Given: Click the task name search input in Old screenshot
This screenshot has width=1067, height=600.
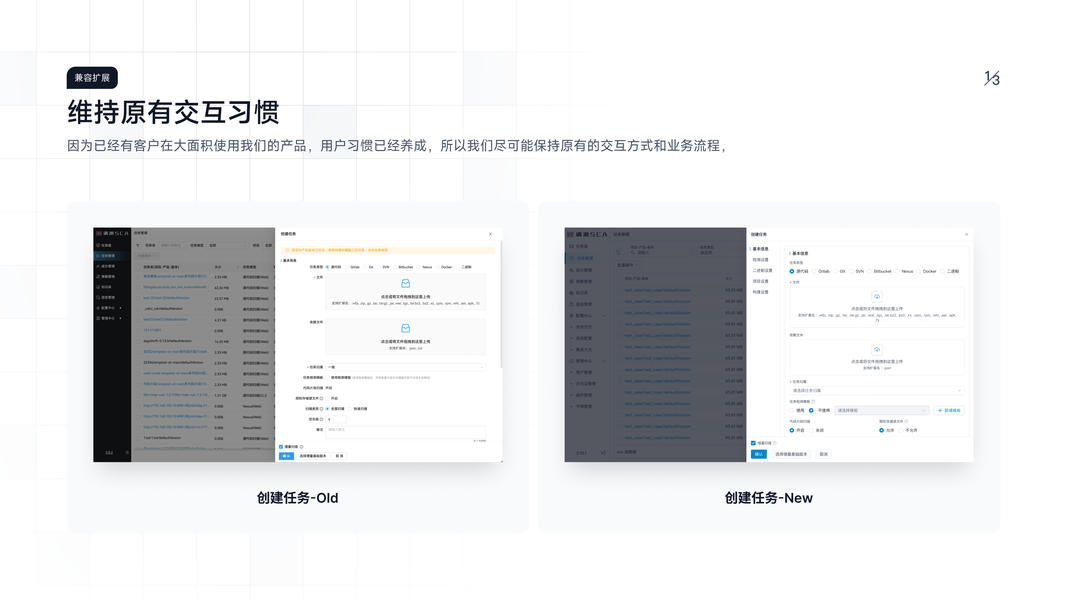Looking at the screenshot, I should [x=172, y=246].
